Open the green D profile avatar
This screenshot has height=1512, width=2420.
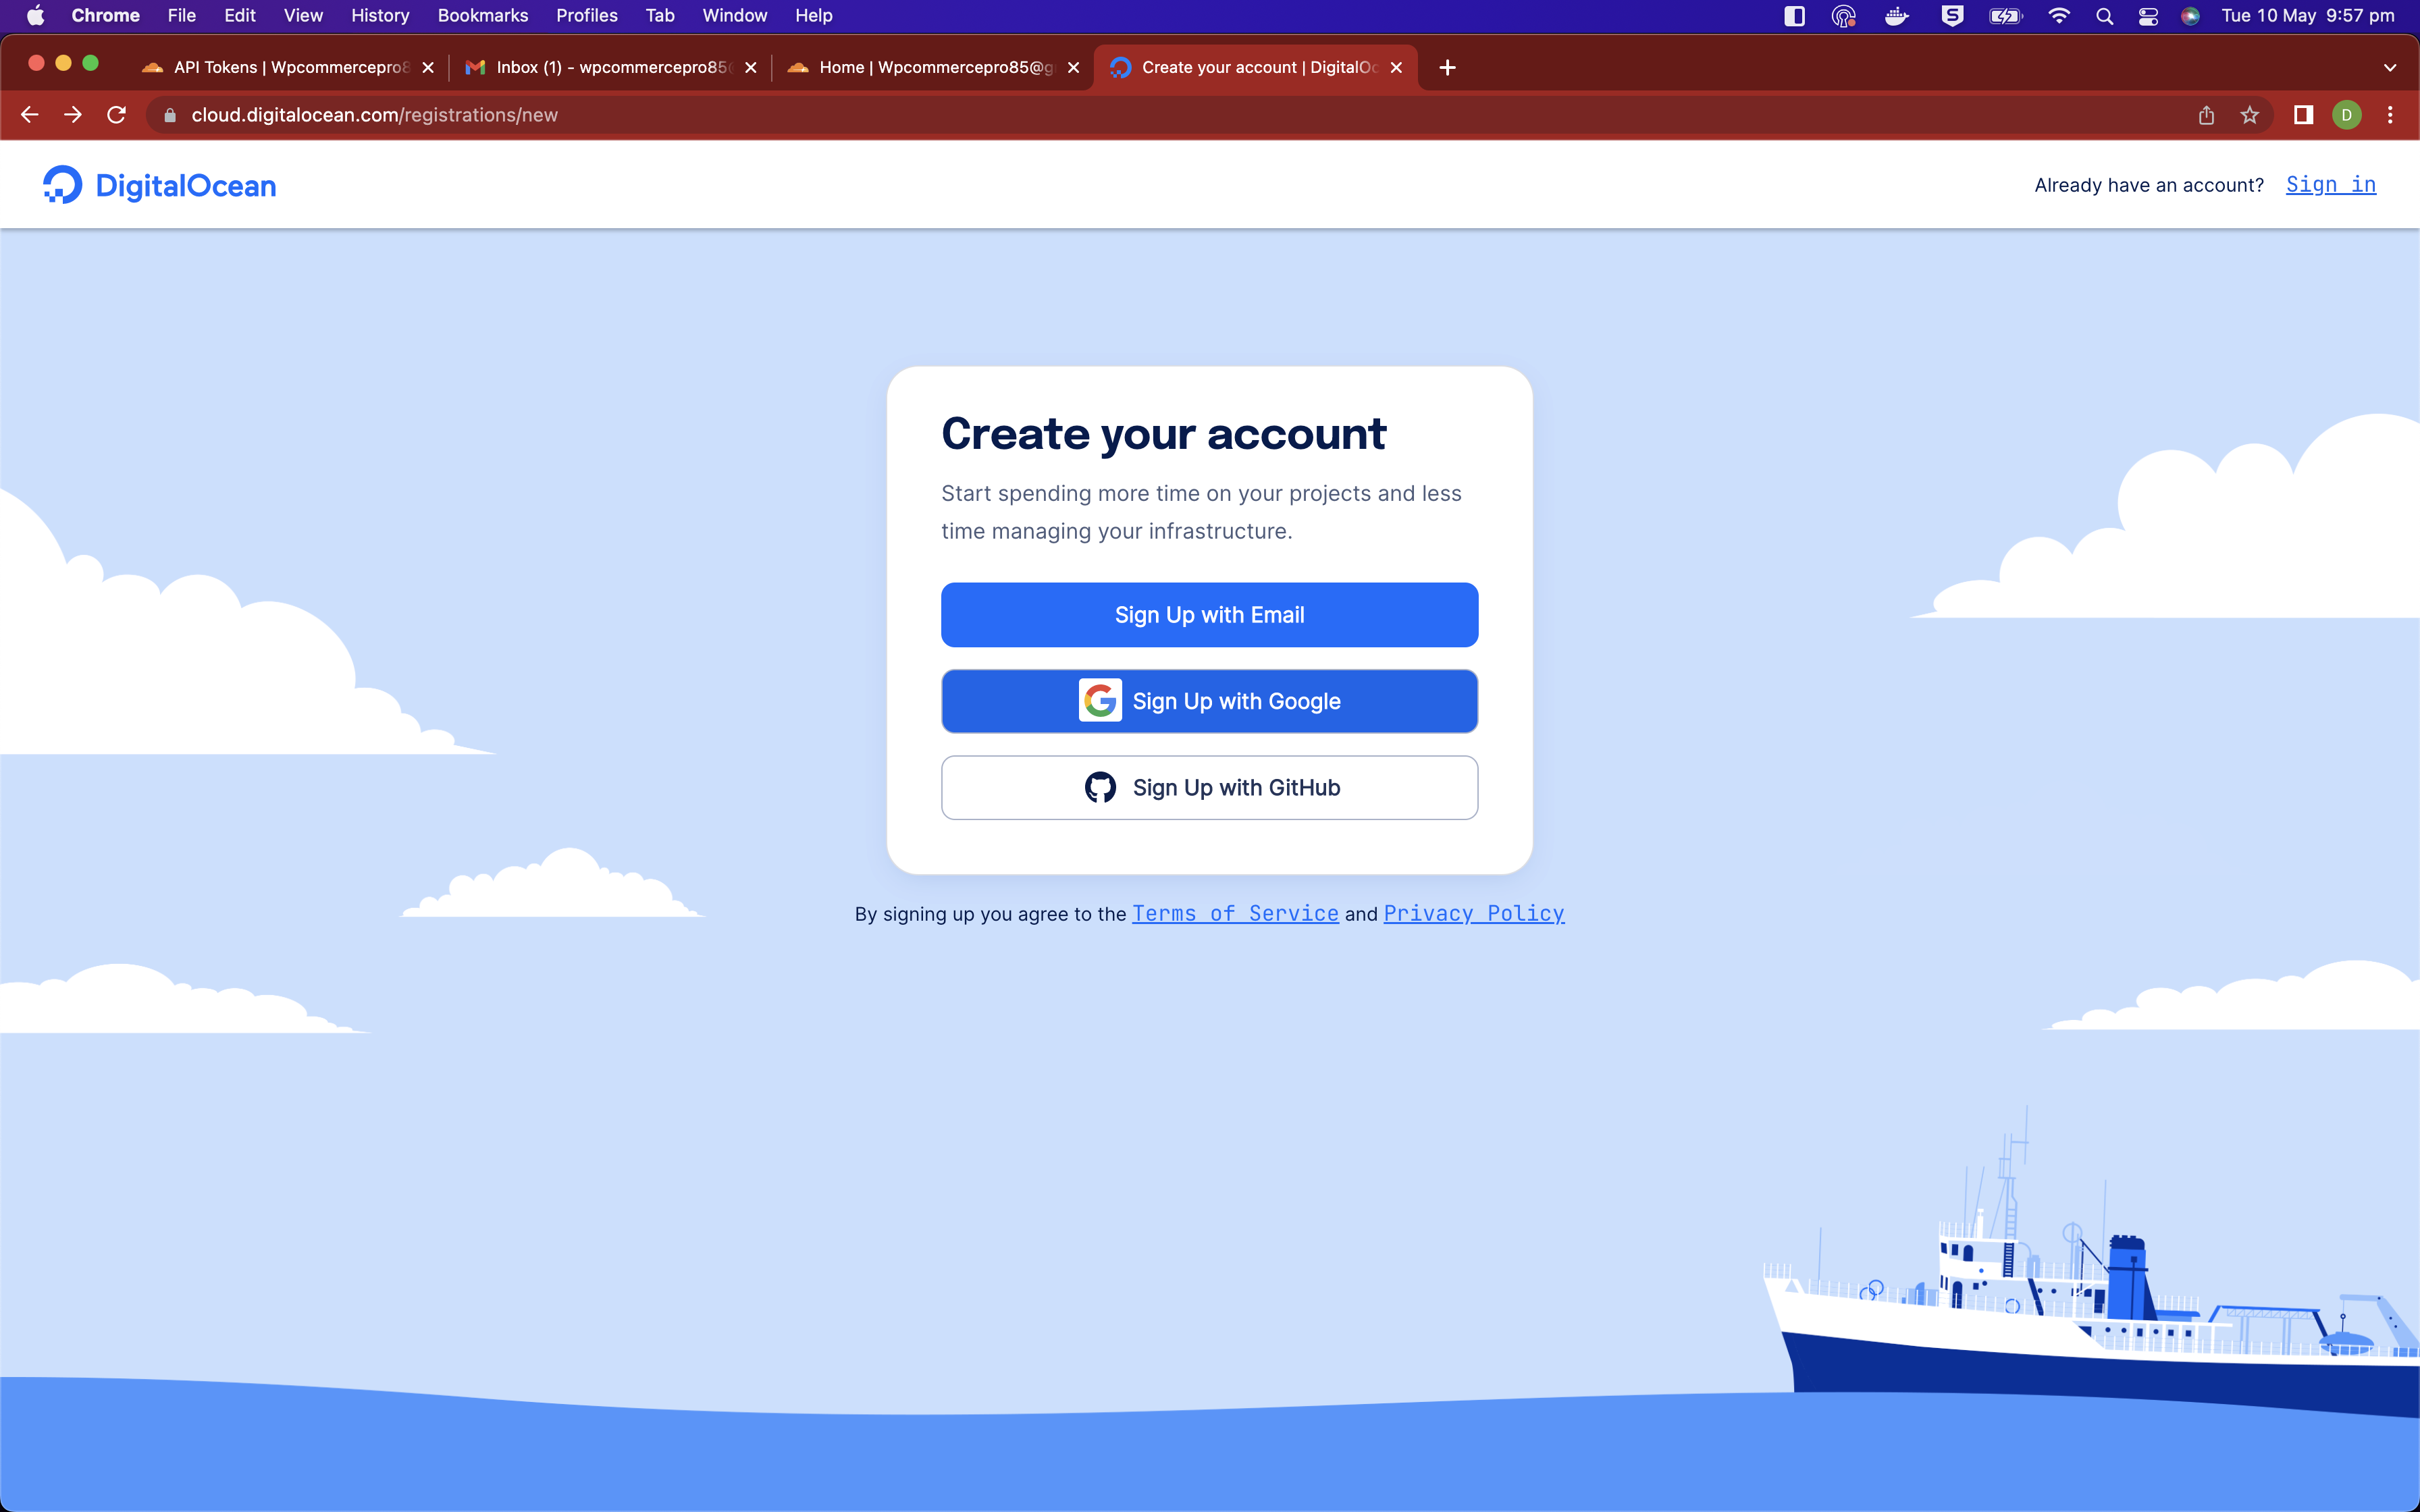tap(2346, 115)
